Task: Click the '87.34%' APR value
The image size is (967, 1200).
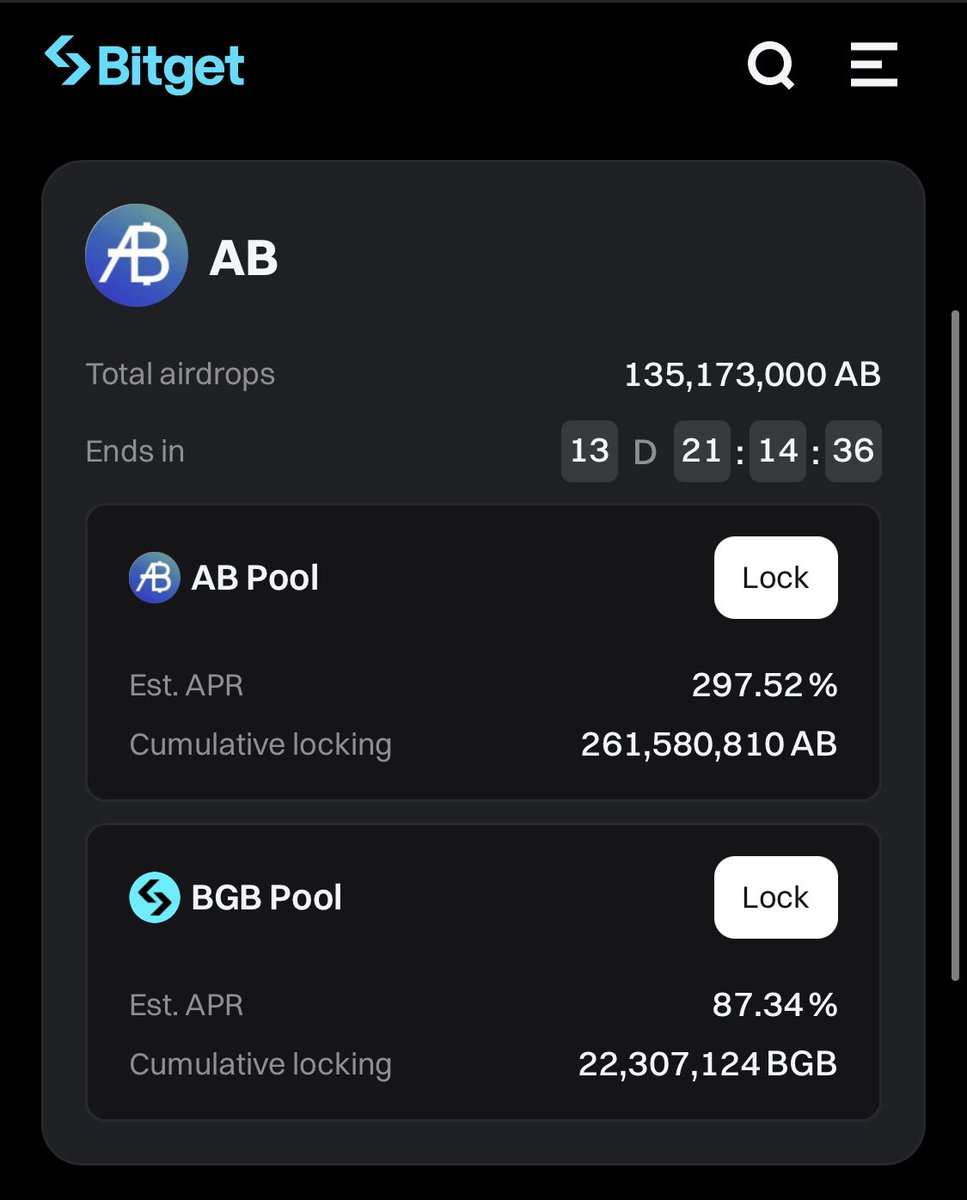Action: 774,1005
